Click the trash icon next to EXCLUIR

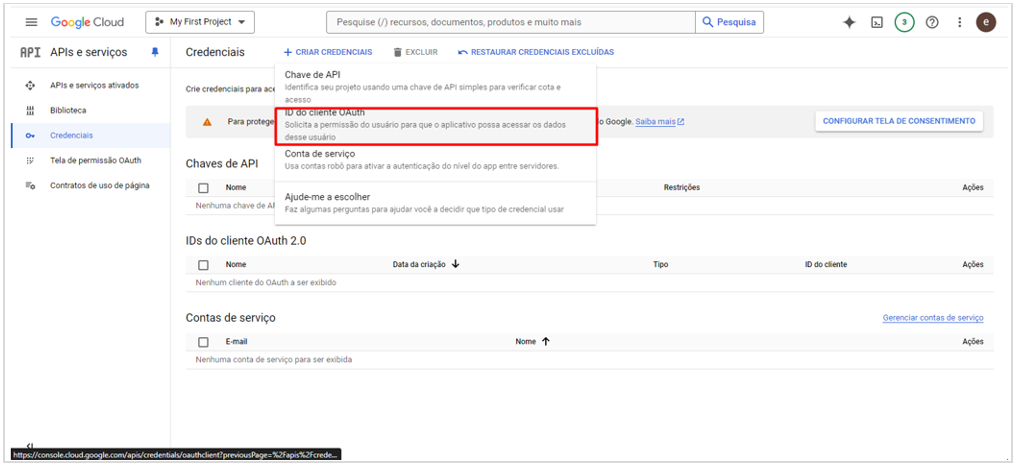[x=398, y=52]
